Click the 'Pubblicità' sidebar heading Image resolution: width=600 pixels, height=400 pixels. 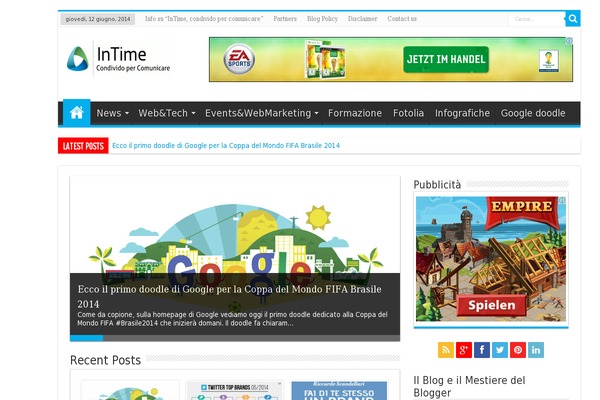point(437,184)
